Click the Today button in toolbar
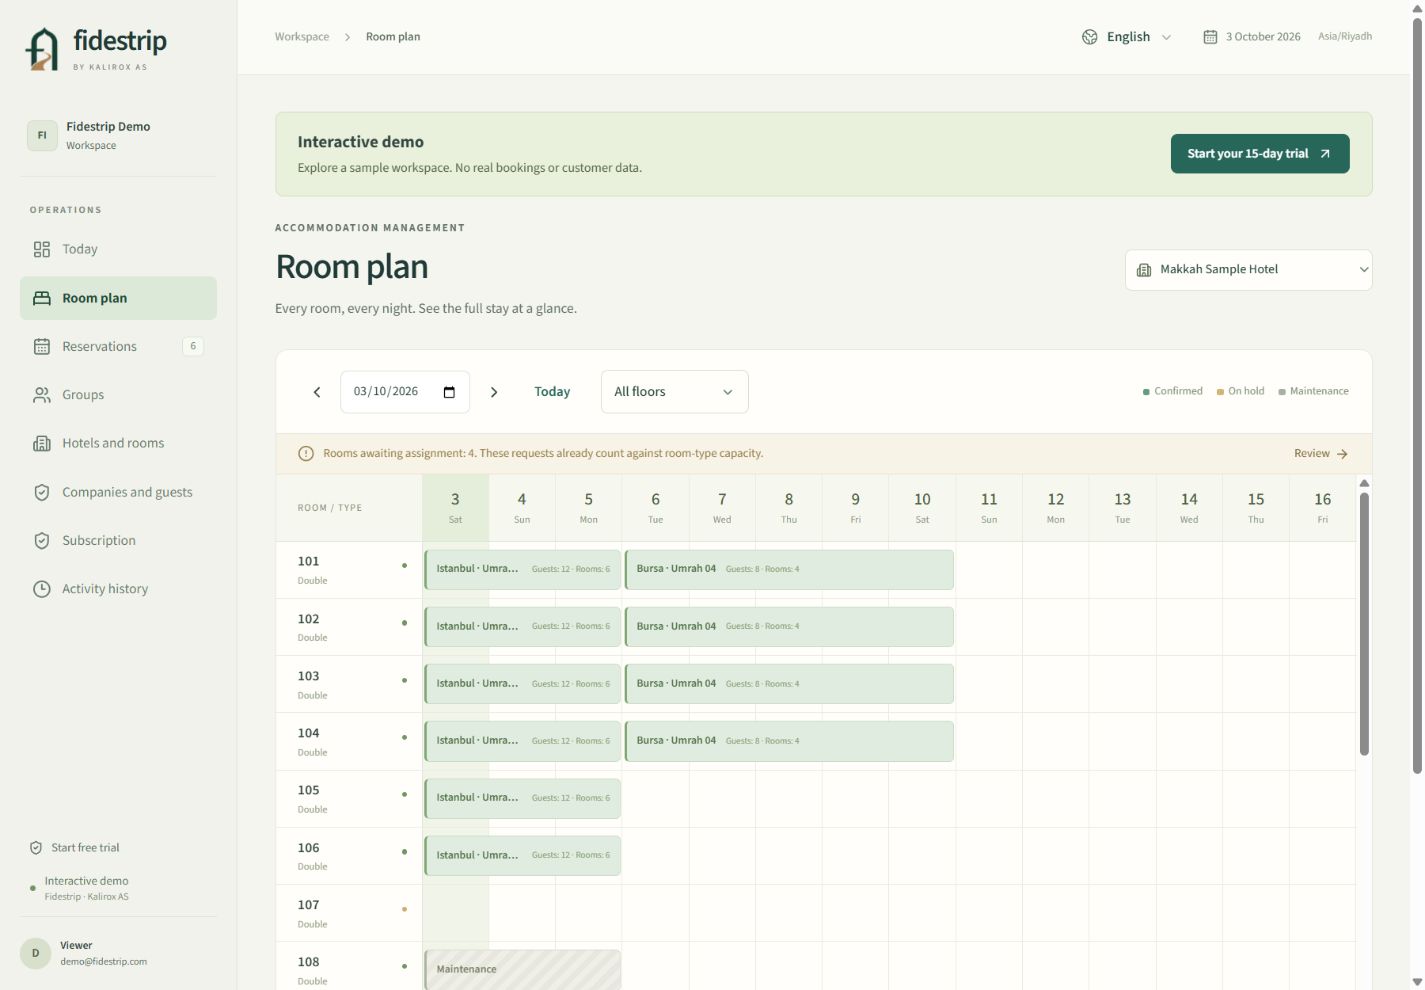The image size is (1425, 990). [552, 392]
